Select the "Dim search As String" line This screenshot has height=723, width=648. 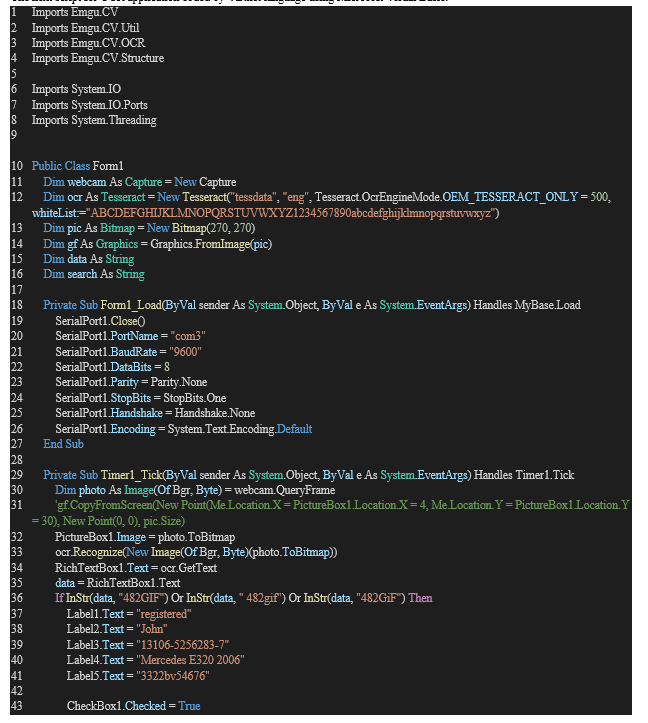(94, 274)
